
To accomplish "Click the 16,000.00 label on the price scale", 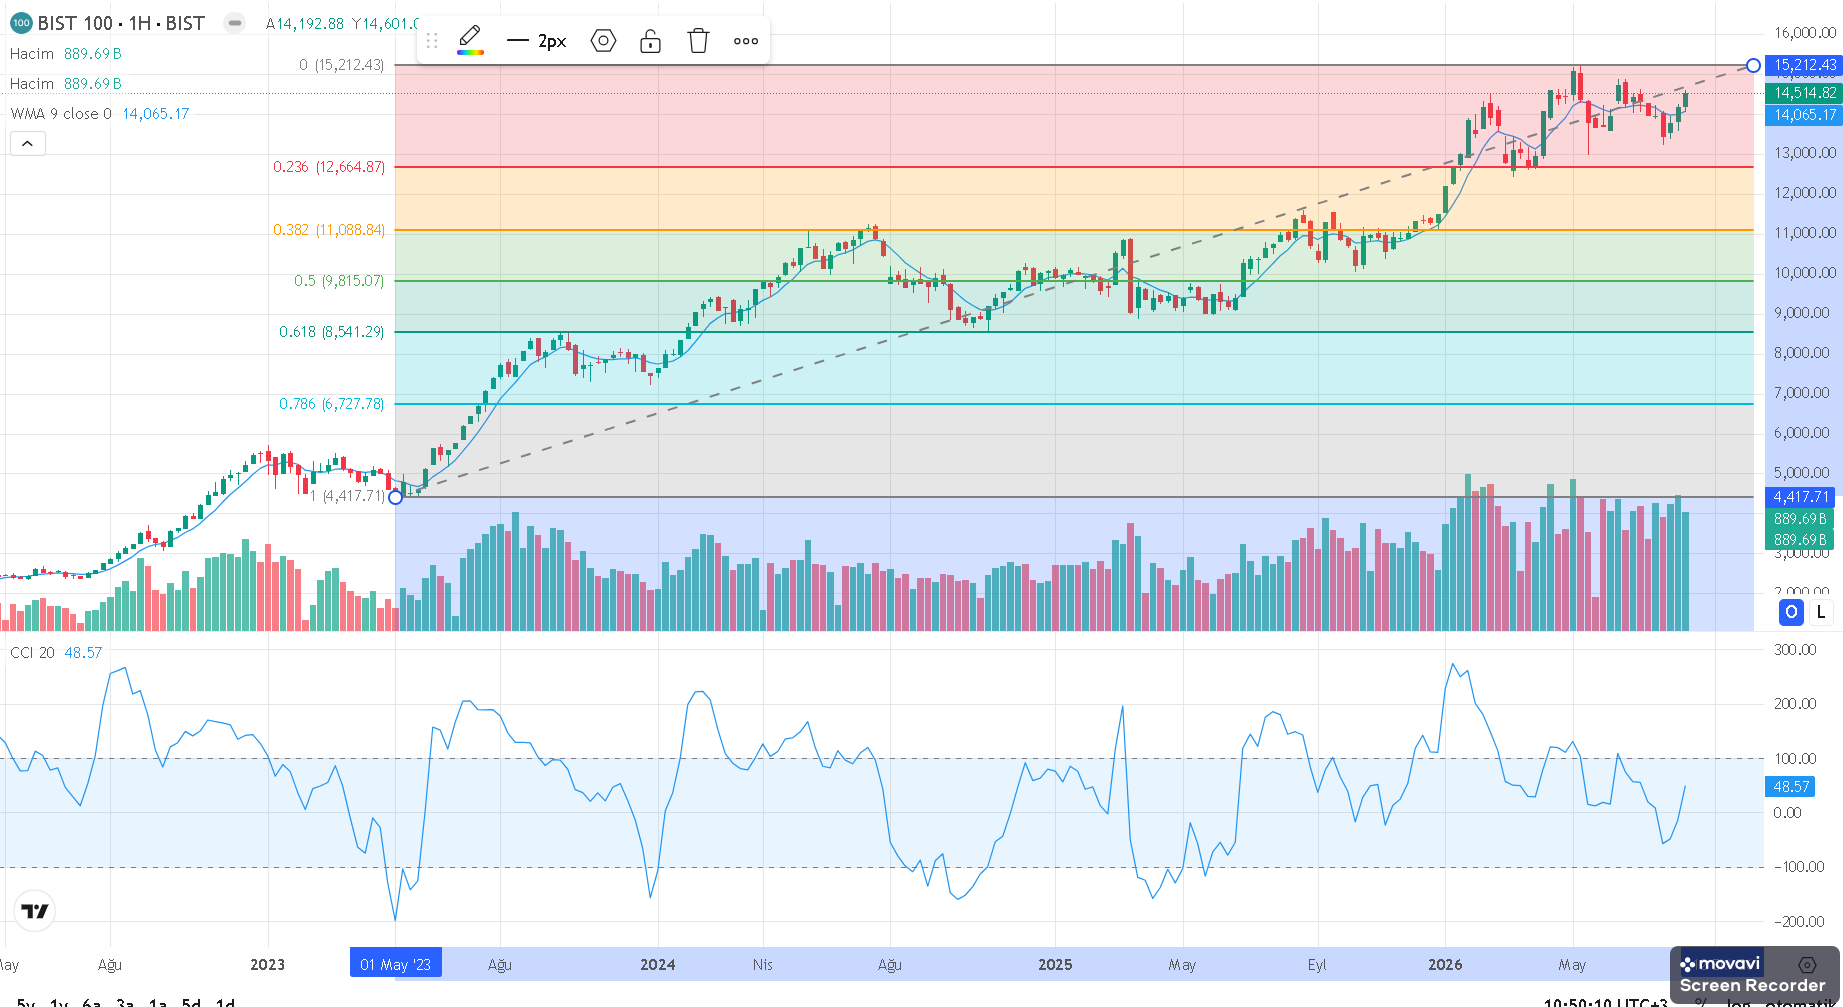I will click(x=1805, y=33).
